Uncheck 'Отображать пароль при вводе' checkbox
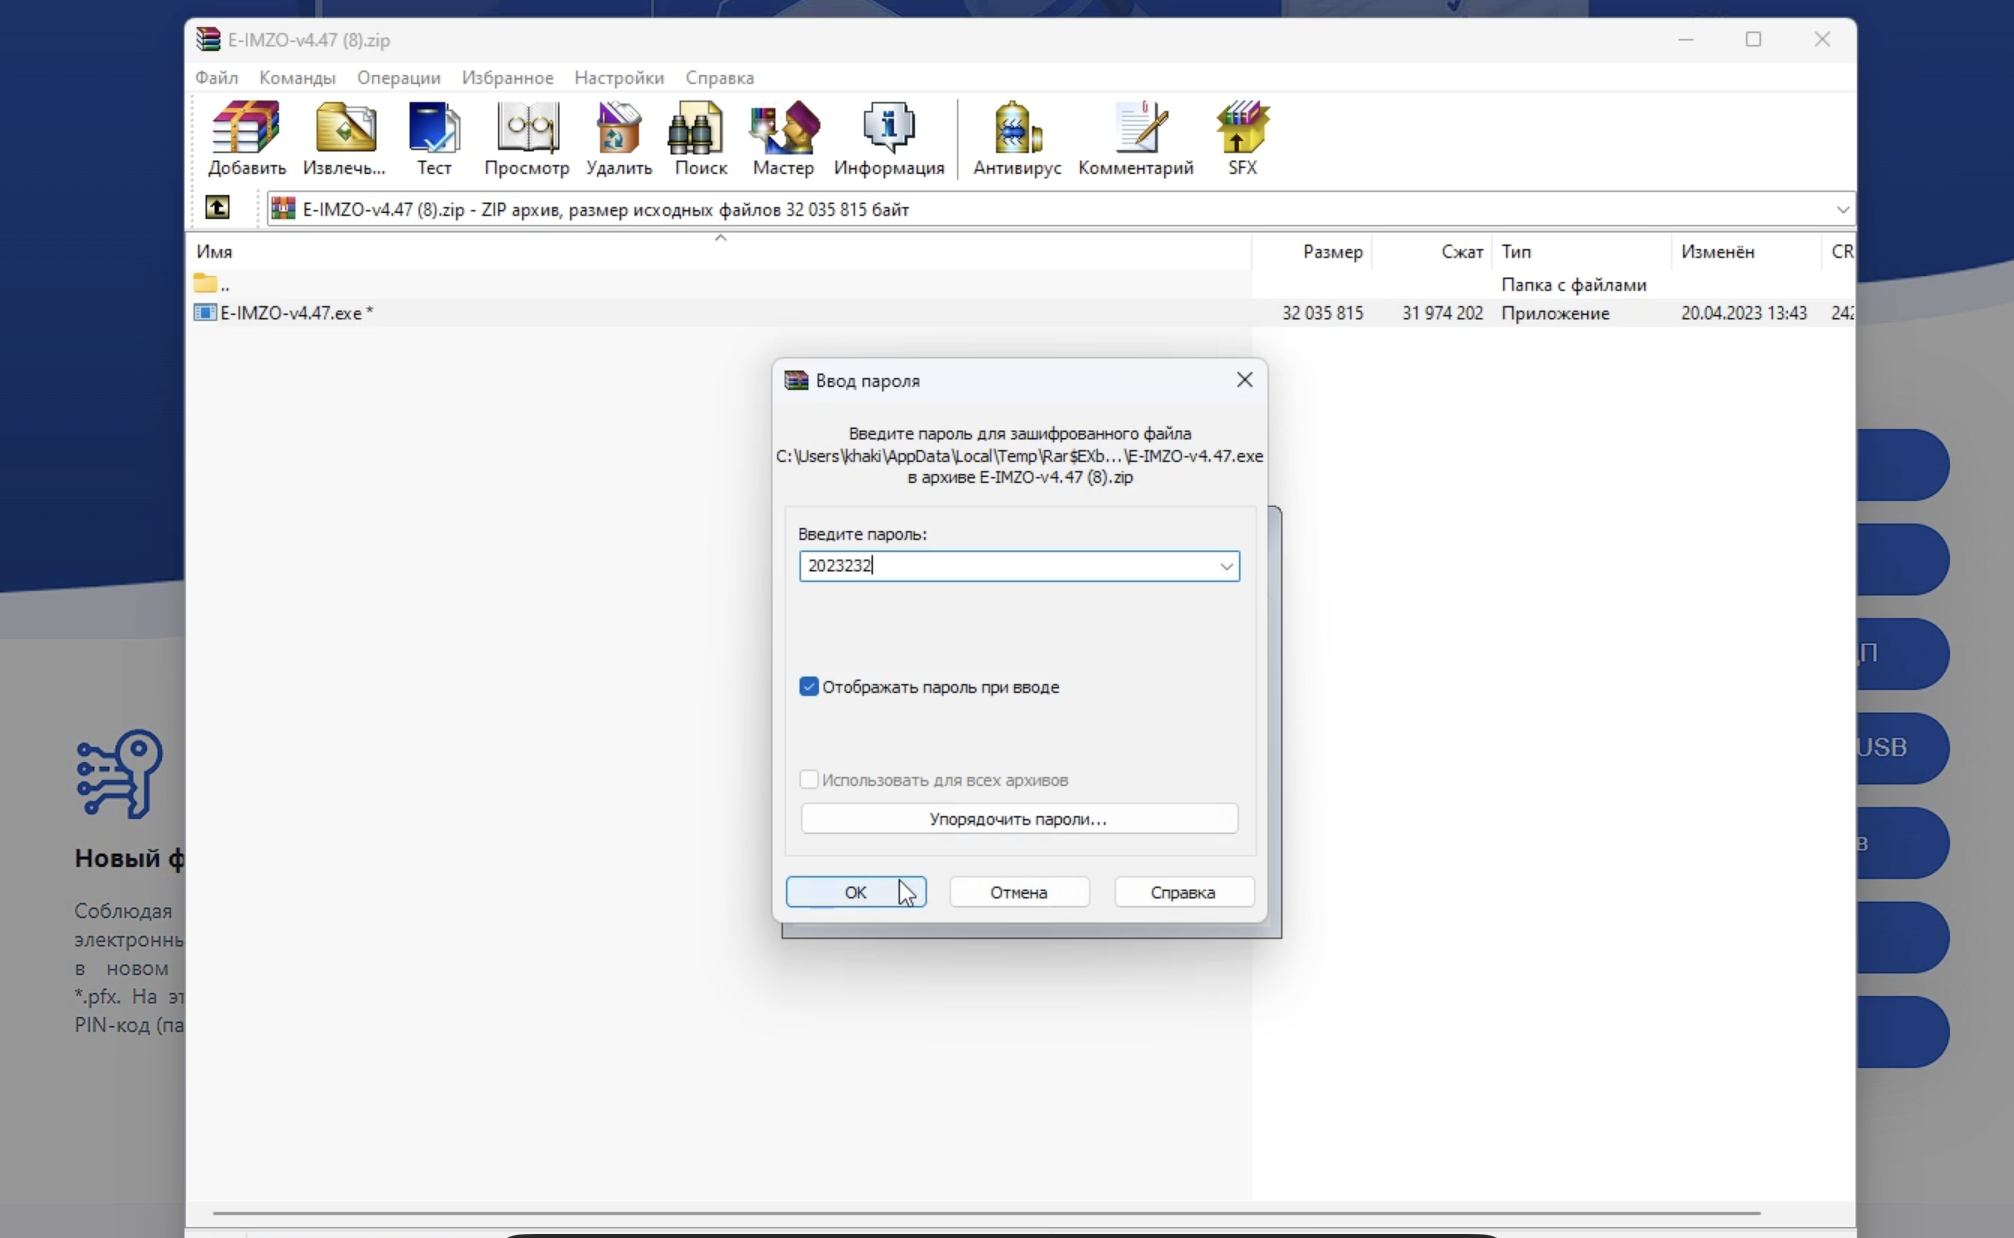2014x1238 pixels. pyautogui.click(x=809, y=687)
